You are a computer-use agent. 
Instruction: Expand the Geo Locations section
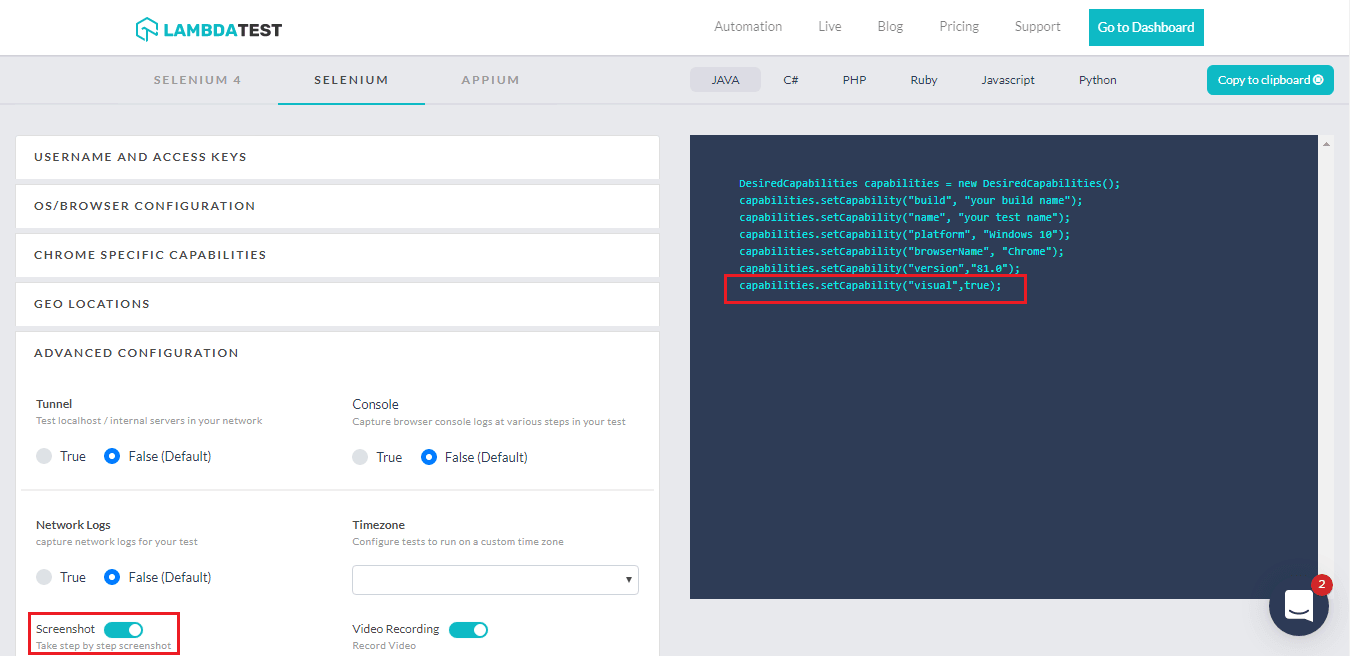[x=337, y=304]
